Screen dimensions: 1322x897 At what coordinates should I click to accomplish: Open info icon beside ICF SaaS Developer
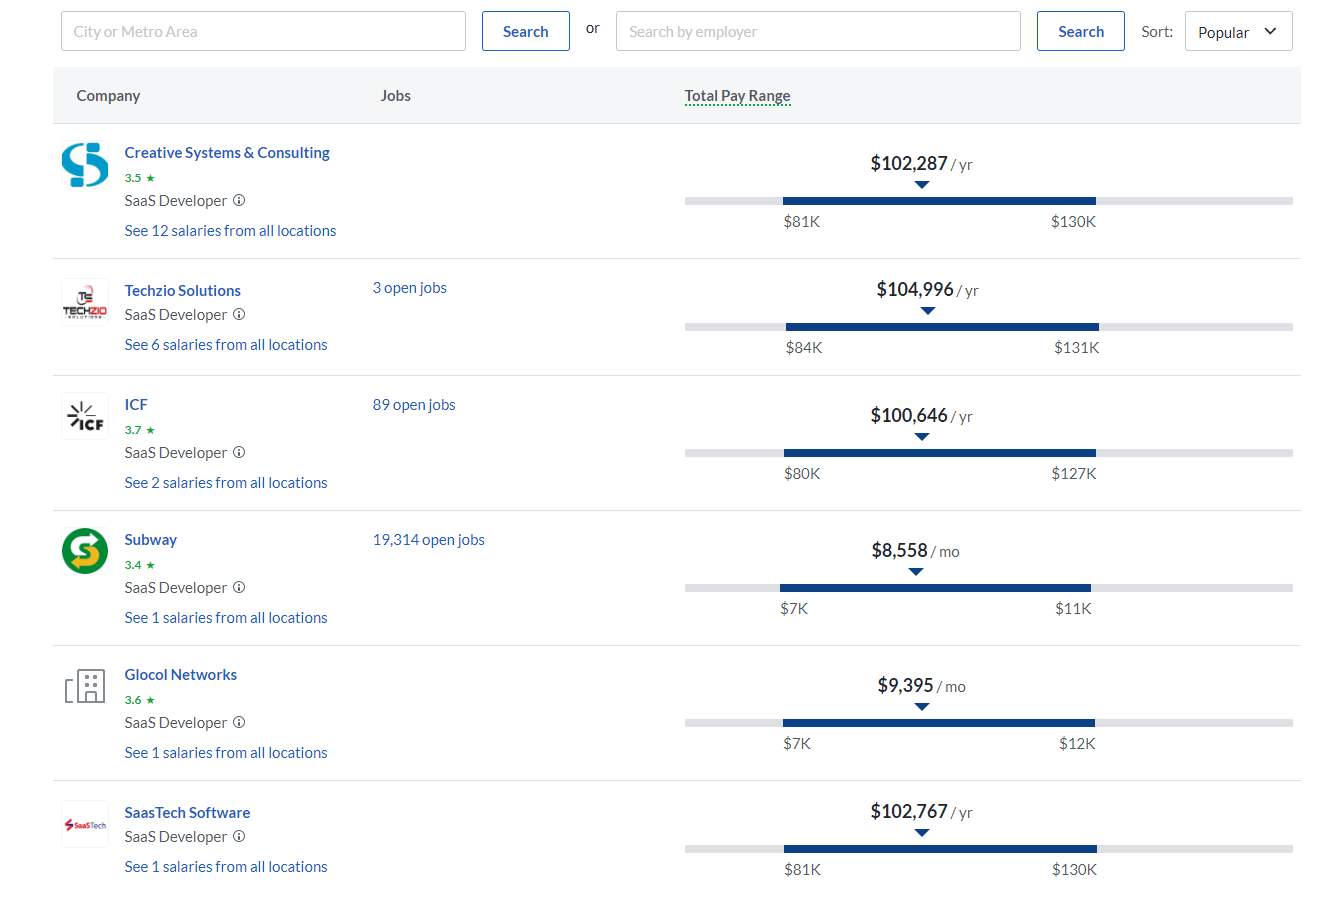(x=239, y=452)
